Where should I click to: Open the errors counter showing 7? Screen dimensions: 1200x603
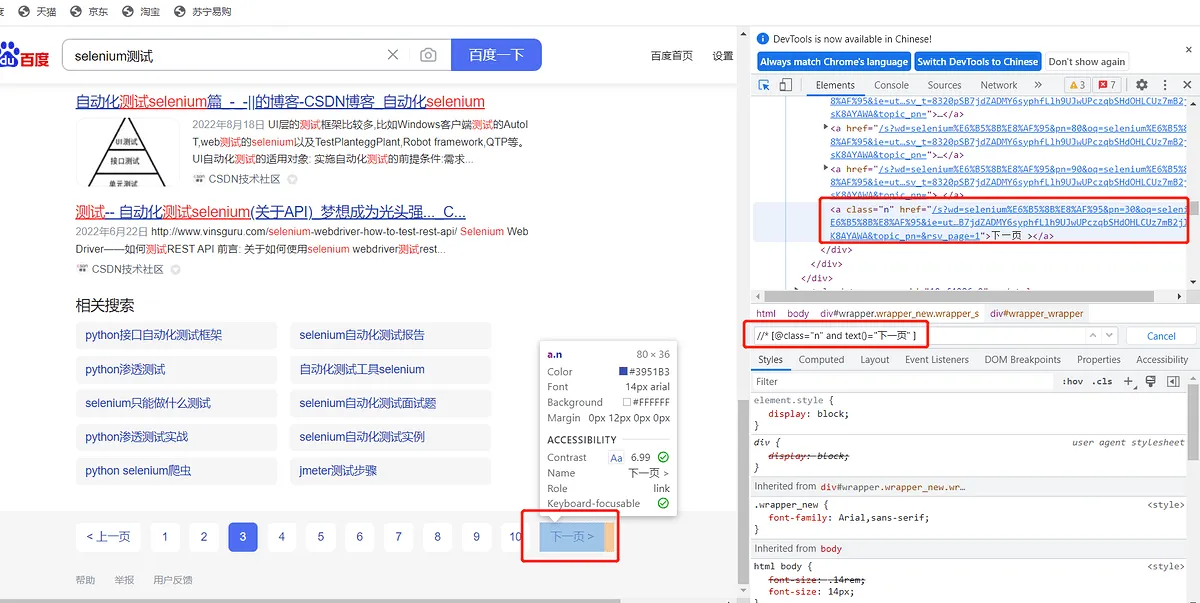[x=1106, y=85]
